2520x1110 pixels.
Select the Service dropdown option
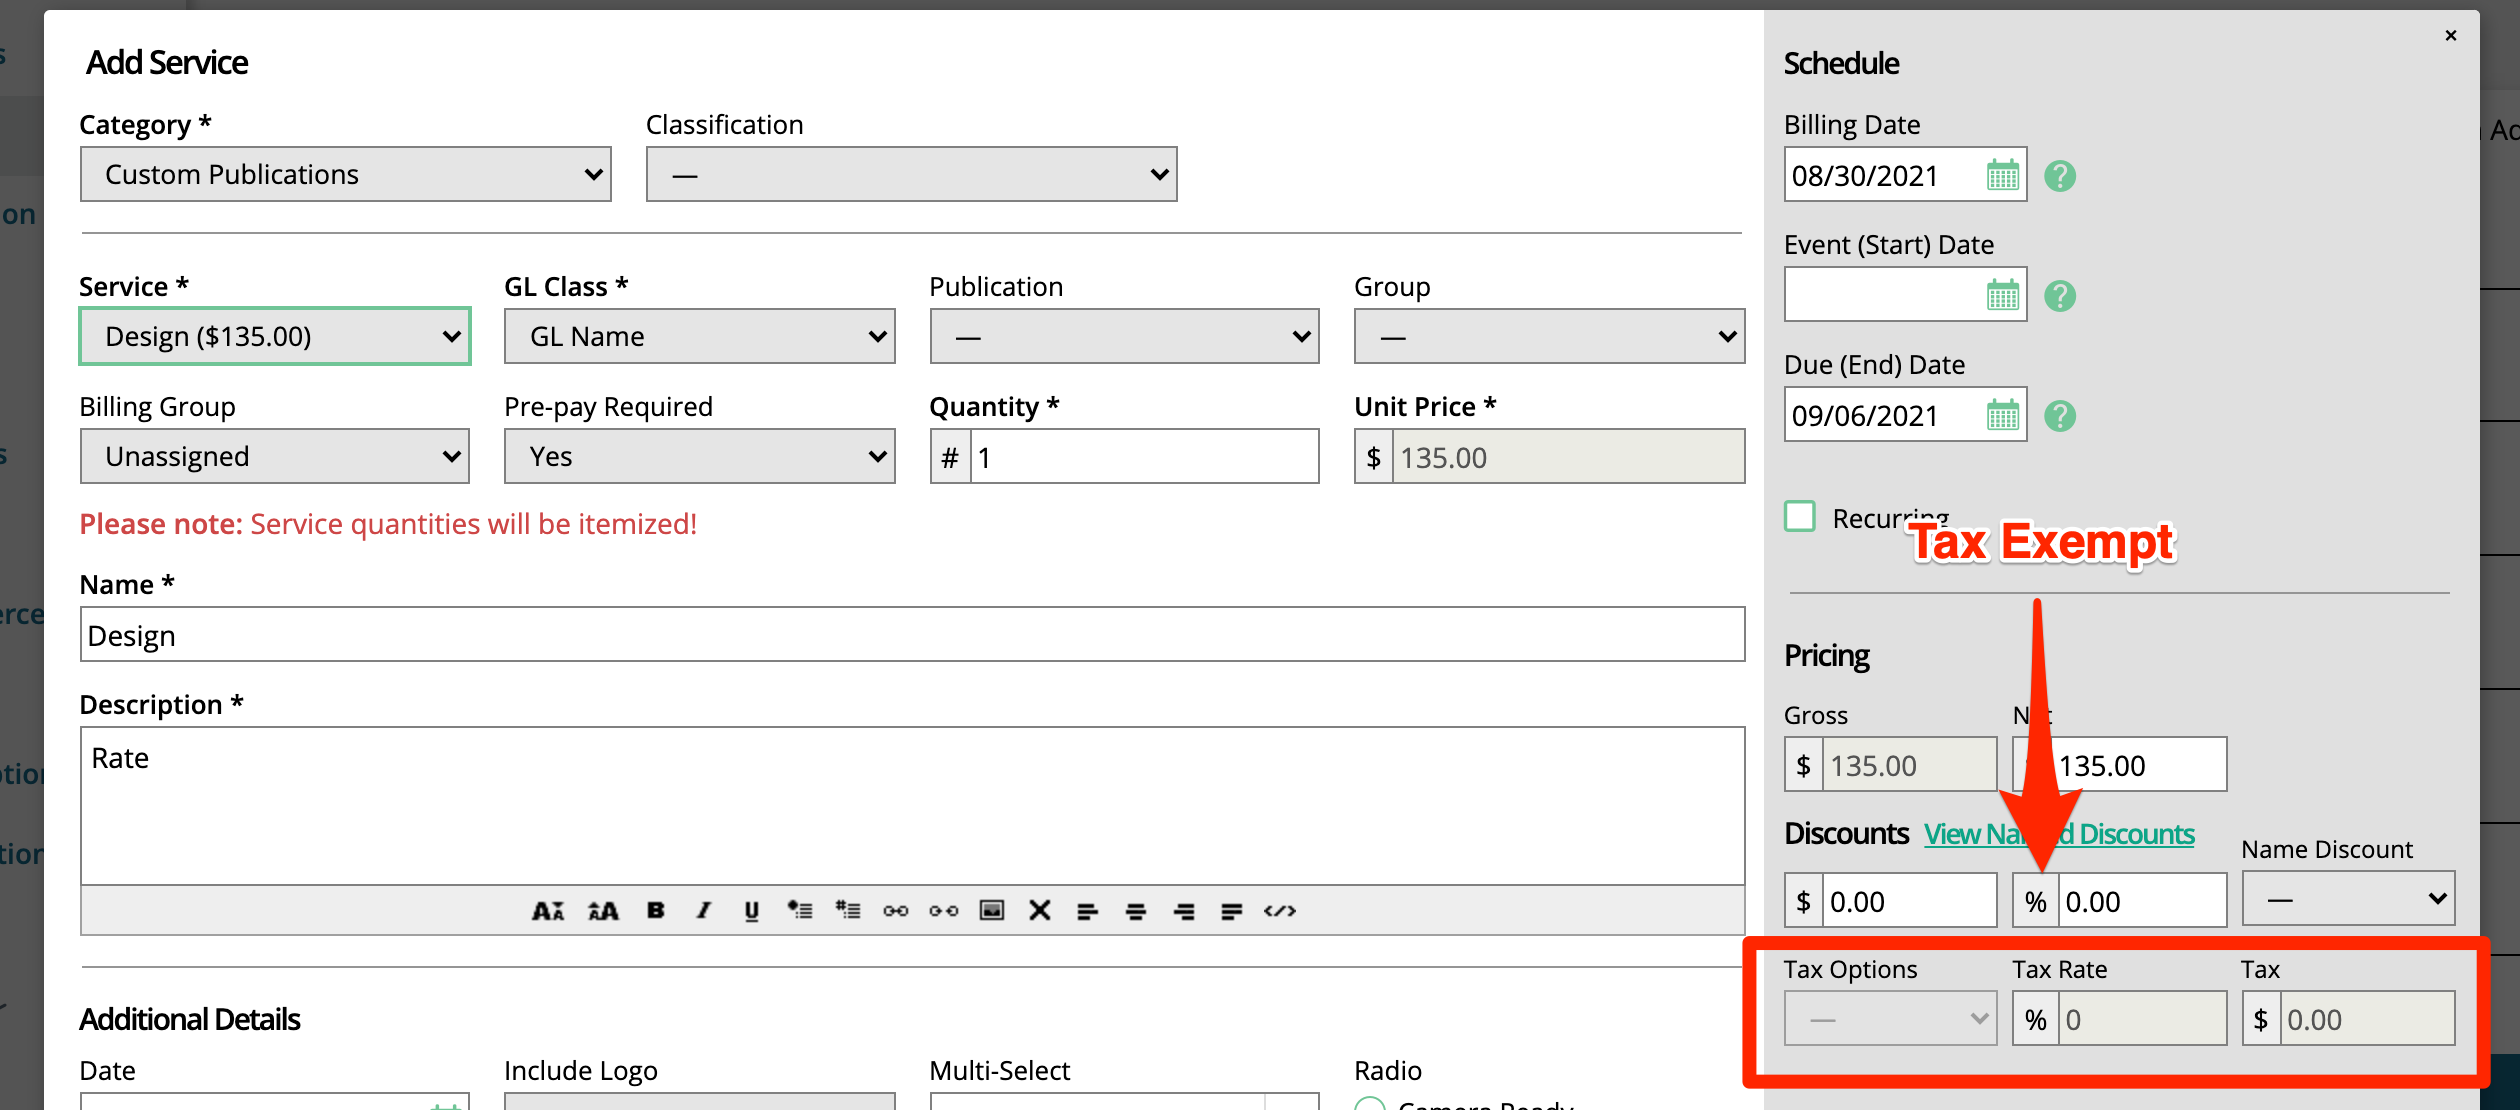click(275, 336)
